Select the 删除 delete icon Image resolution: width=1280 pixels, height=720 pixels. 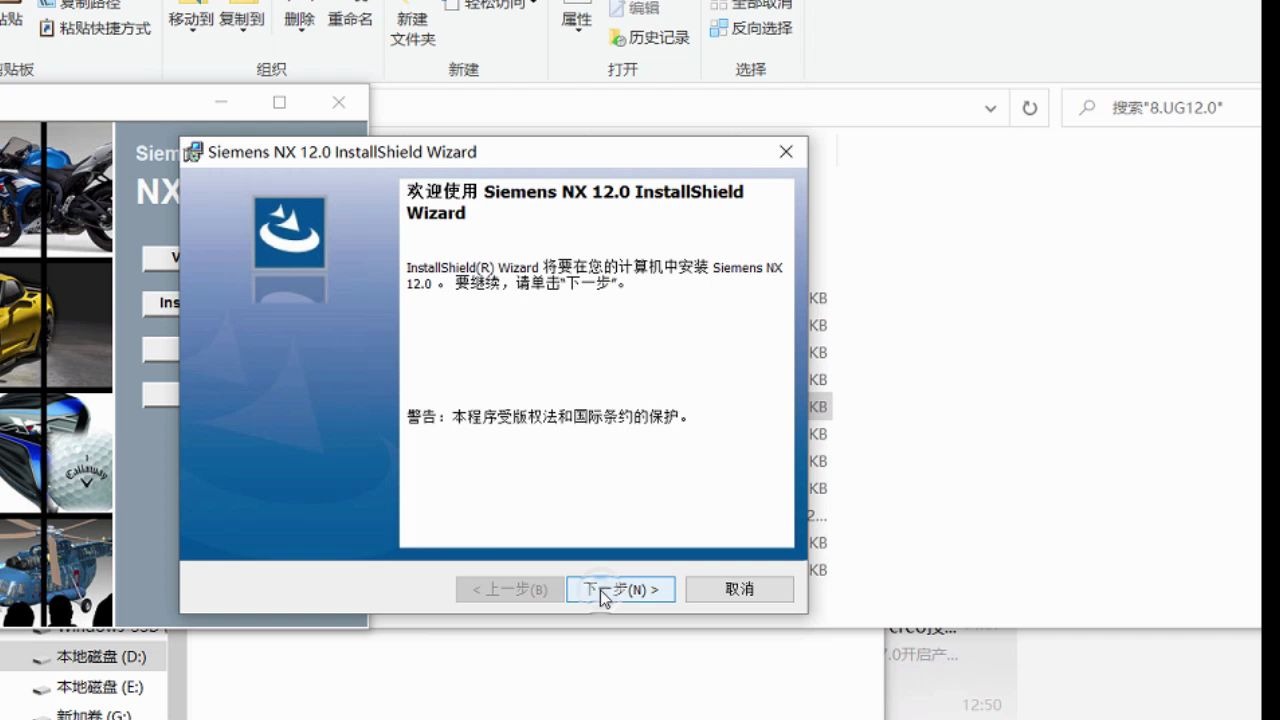click(299, 20)
